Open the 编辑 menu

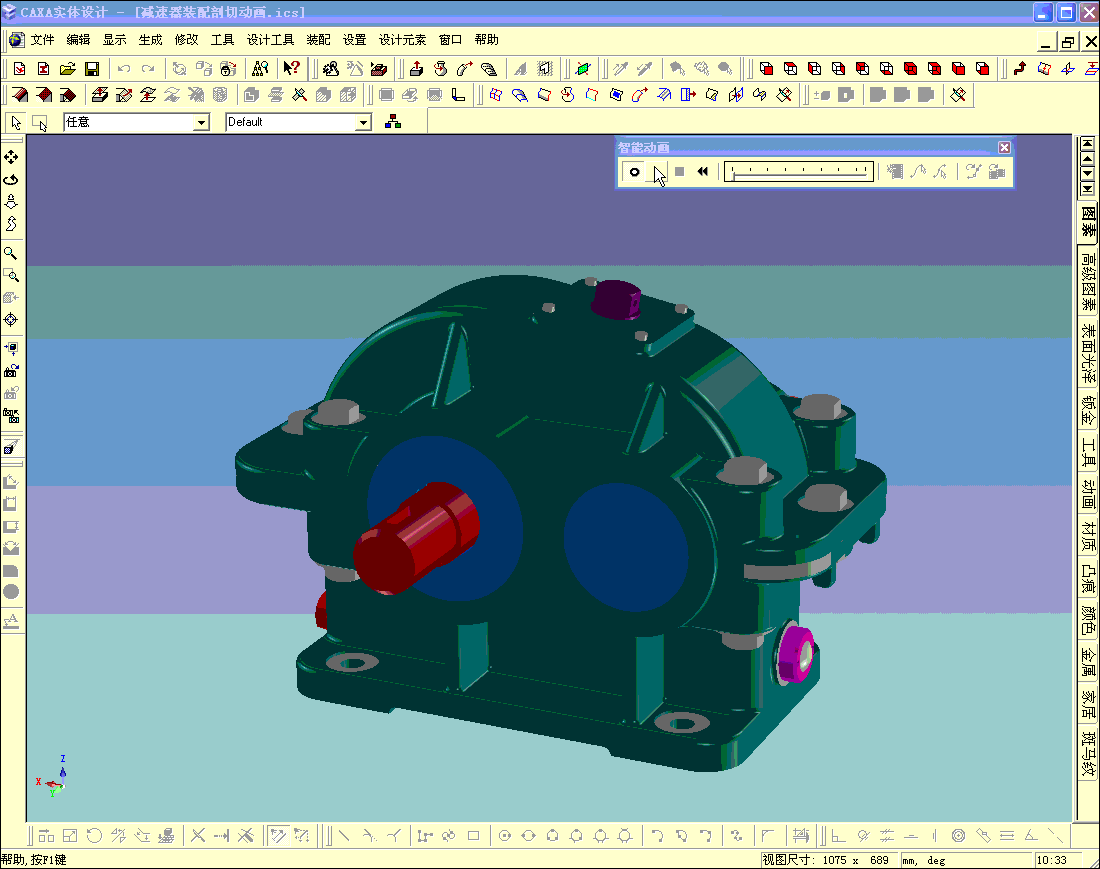pyautogui.click(x=78, y=40)
